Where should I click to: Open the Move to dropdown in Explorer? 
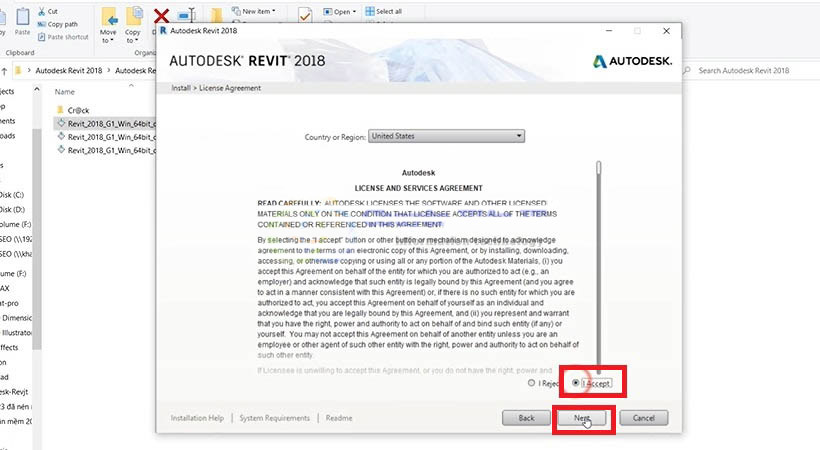pyautogui.click(x=108, y=26)
